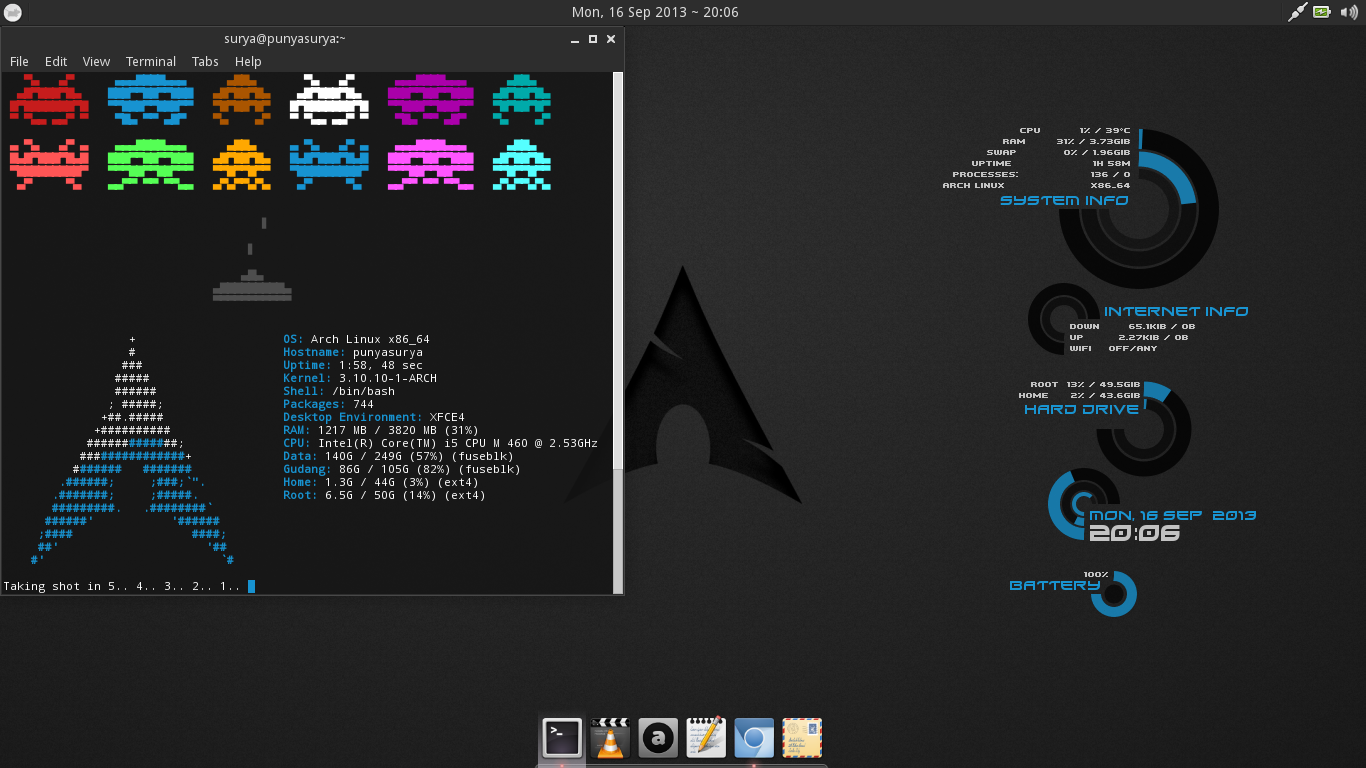Viewport: 1366px width, 768px height.
Task: Launch the Chromium browser from the dock
Action: pos(753,738)
